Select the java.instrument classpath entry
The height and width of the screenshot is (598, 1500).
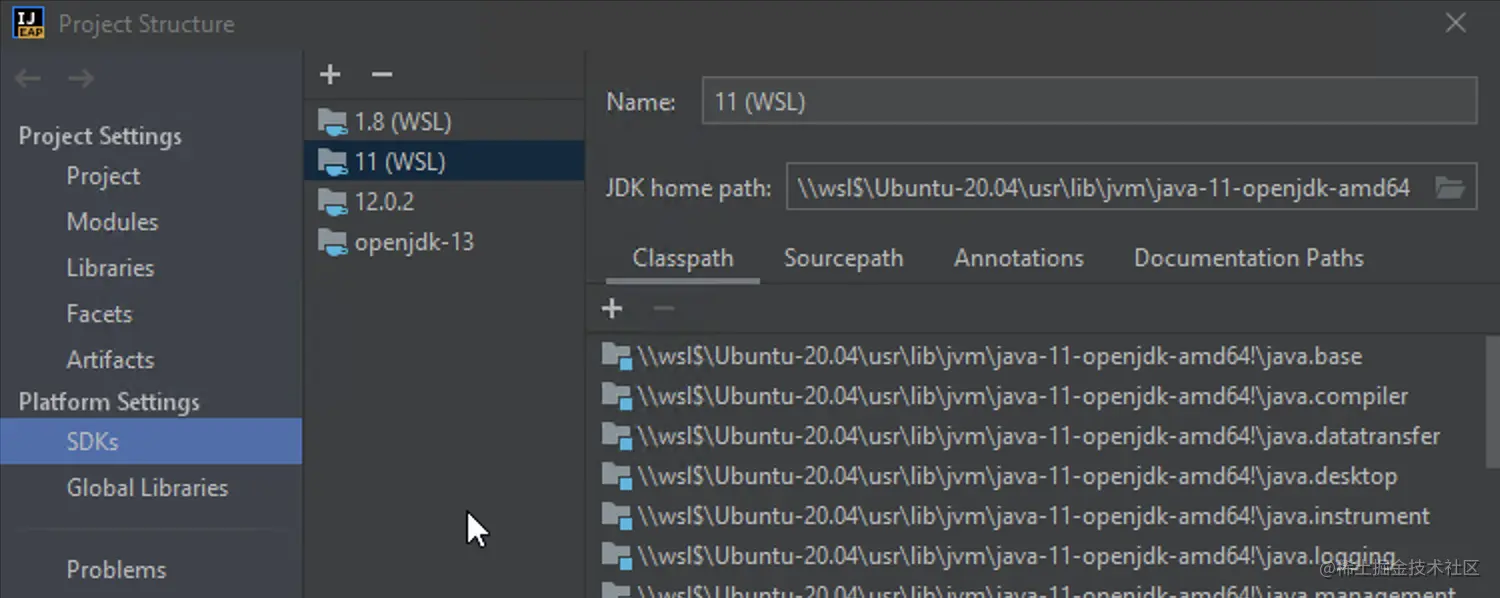pos(1036,517)
